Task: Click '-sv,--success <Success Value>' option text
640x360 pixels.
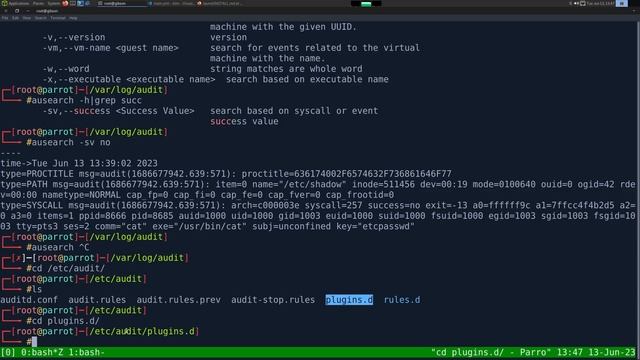Action: pyautogui.click(x=118, y=111)
